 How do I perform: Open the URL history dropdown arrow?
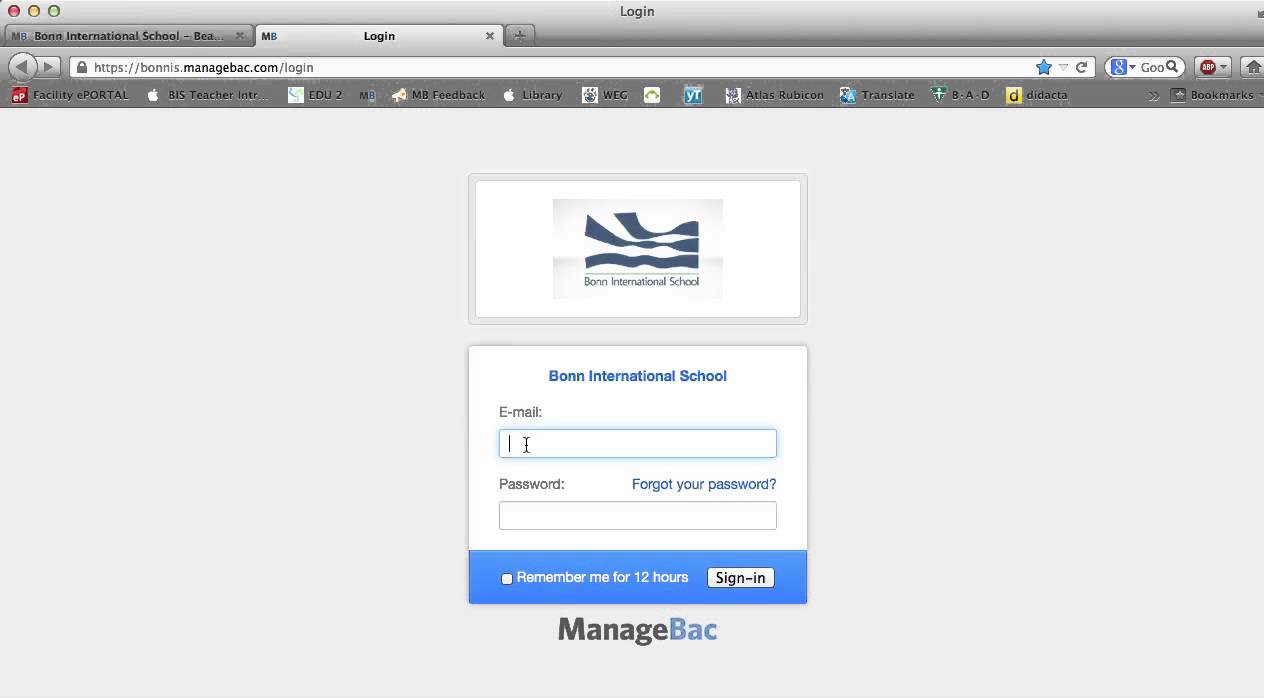pyautogui.click(x=1064, y=67)
